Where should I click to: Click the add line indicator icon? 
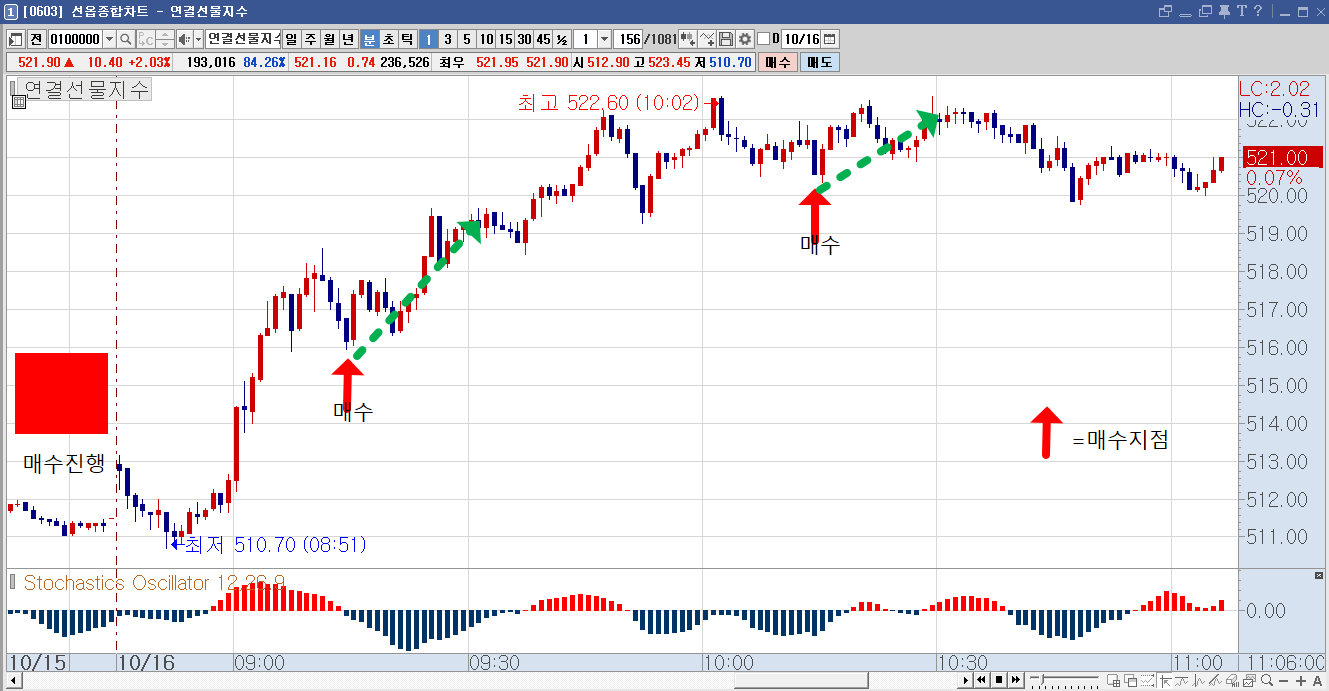pos(707,39)
